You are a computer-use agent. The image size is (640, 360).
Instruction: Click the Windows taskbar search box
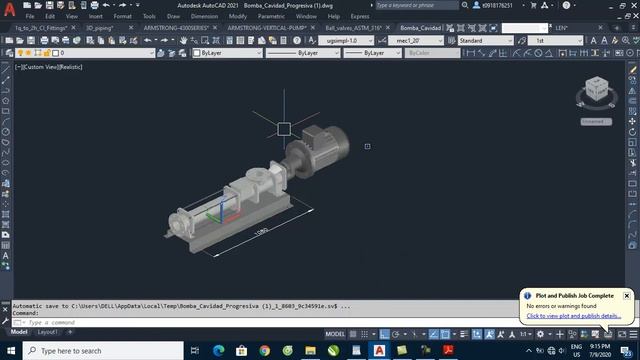click(103, 351)
